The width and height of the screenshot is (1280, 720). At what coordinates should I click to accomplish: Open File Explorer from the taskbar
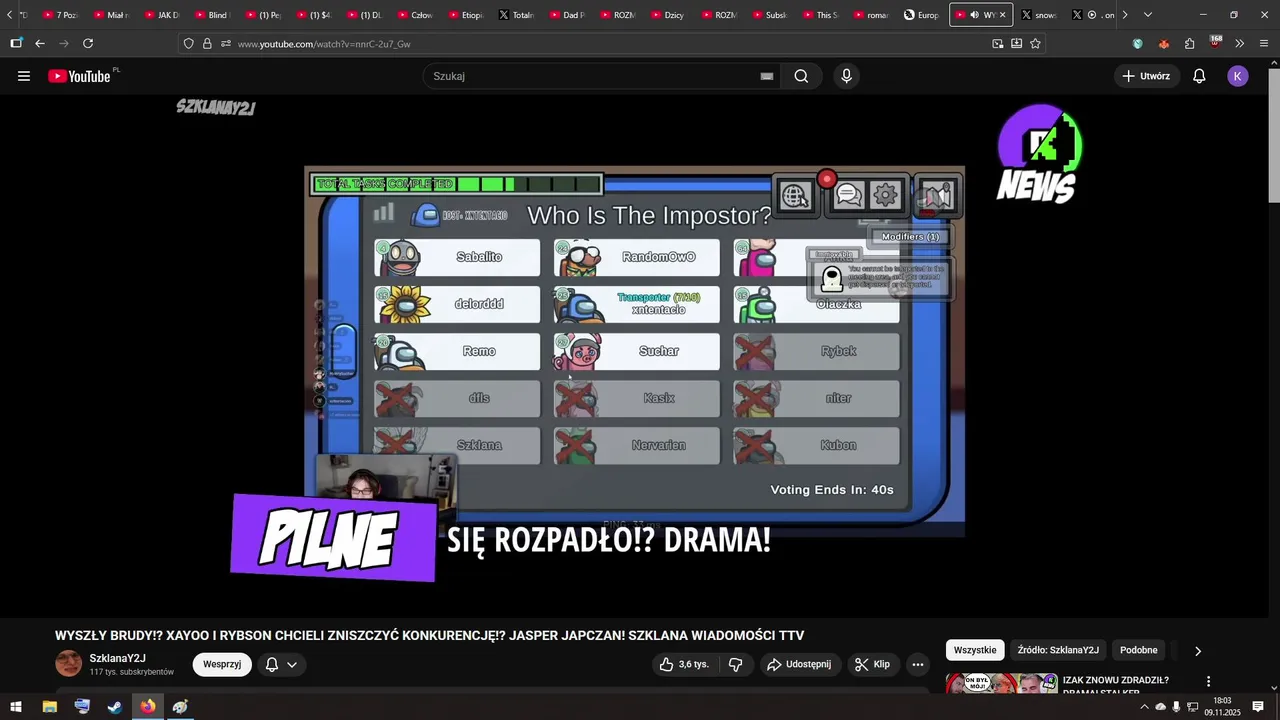pyautogui.click(x=50, y=707)
